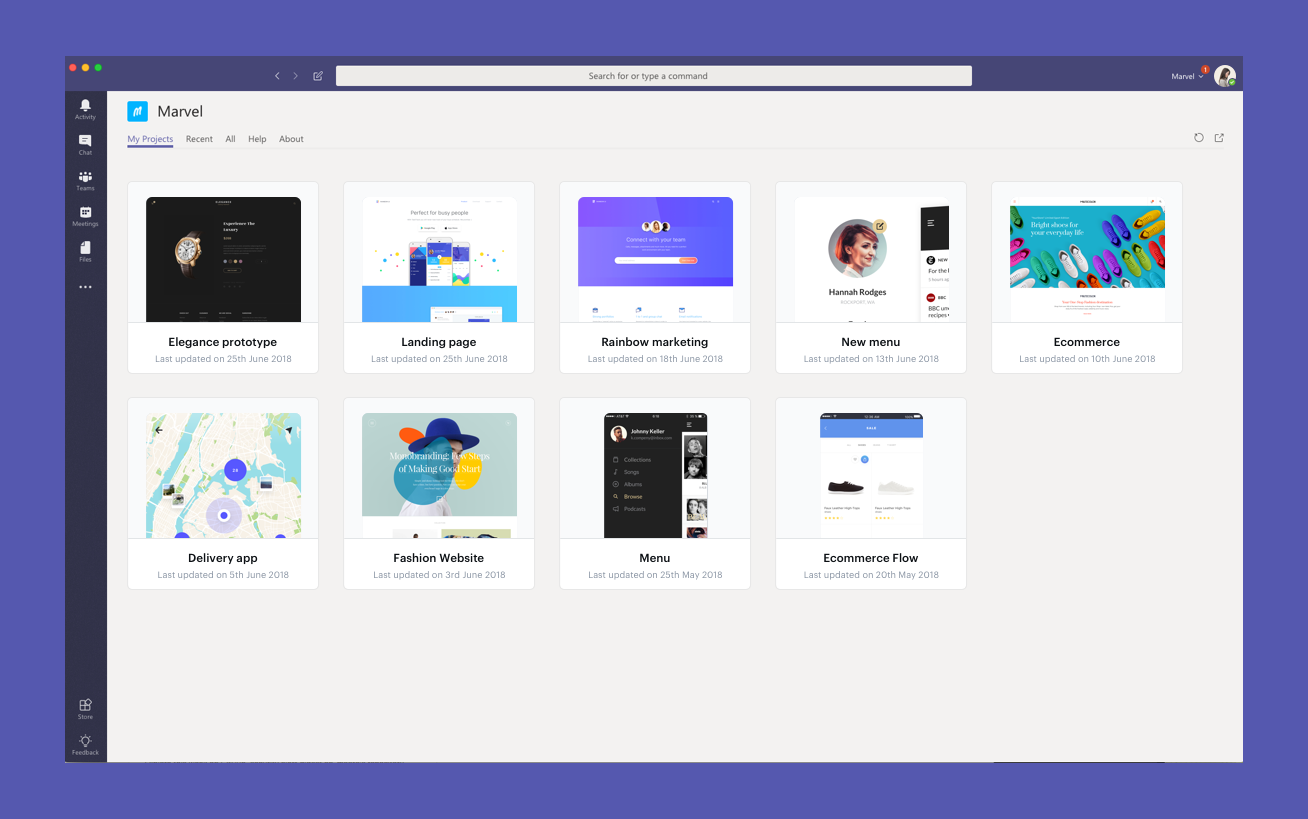Click the back navigation arrow

pyautogui.click(x=277, y=76)
